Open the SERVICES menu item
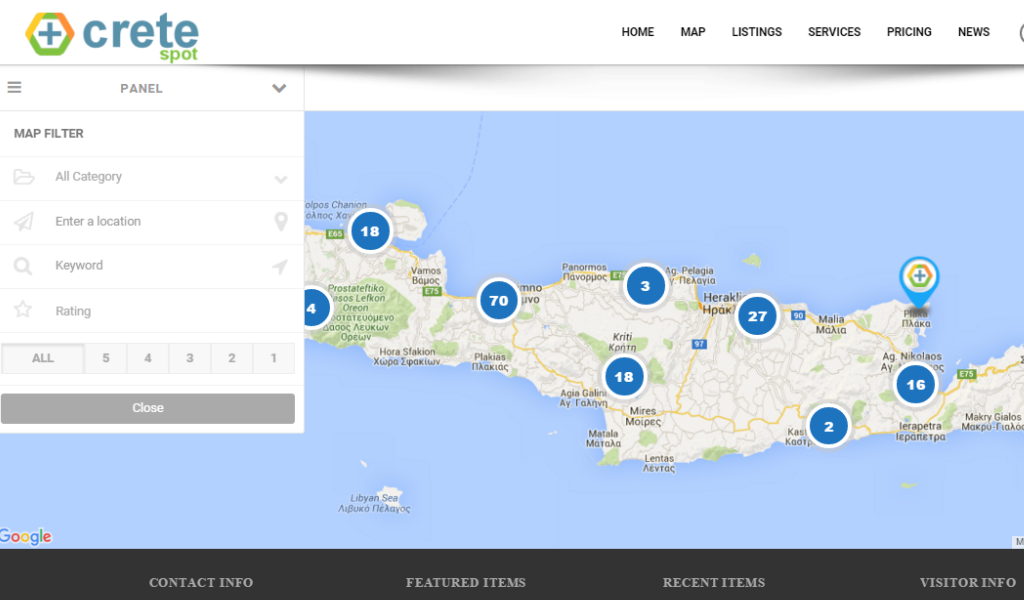The image size is (1024, 600). (x=834, y=32)
